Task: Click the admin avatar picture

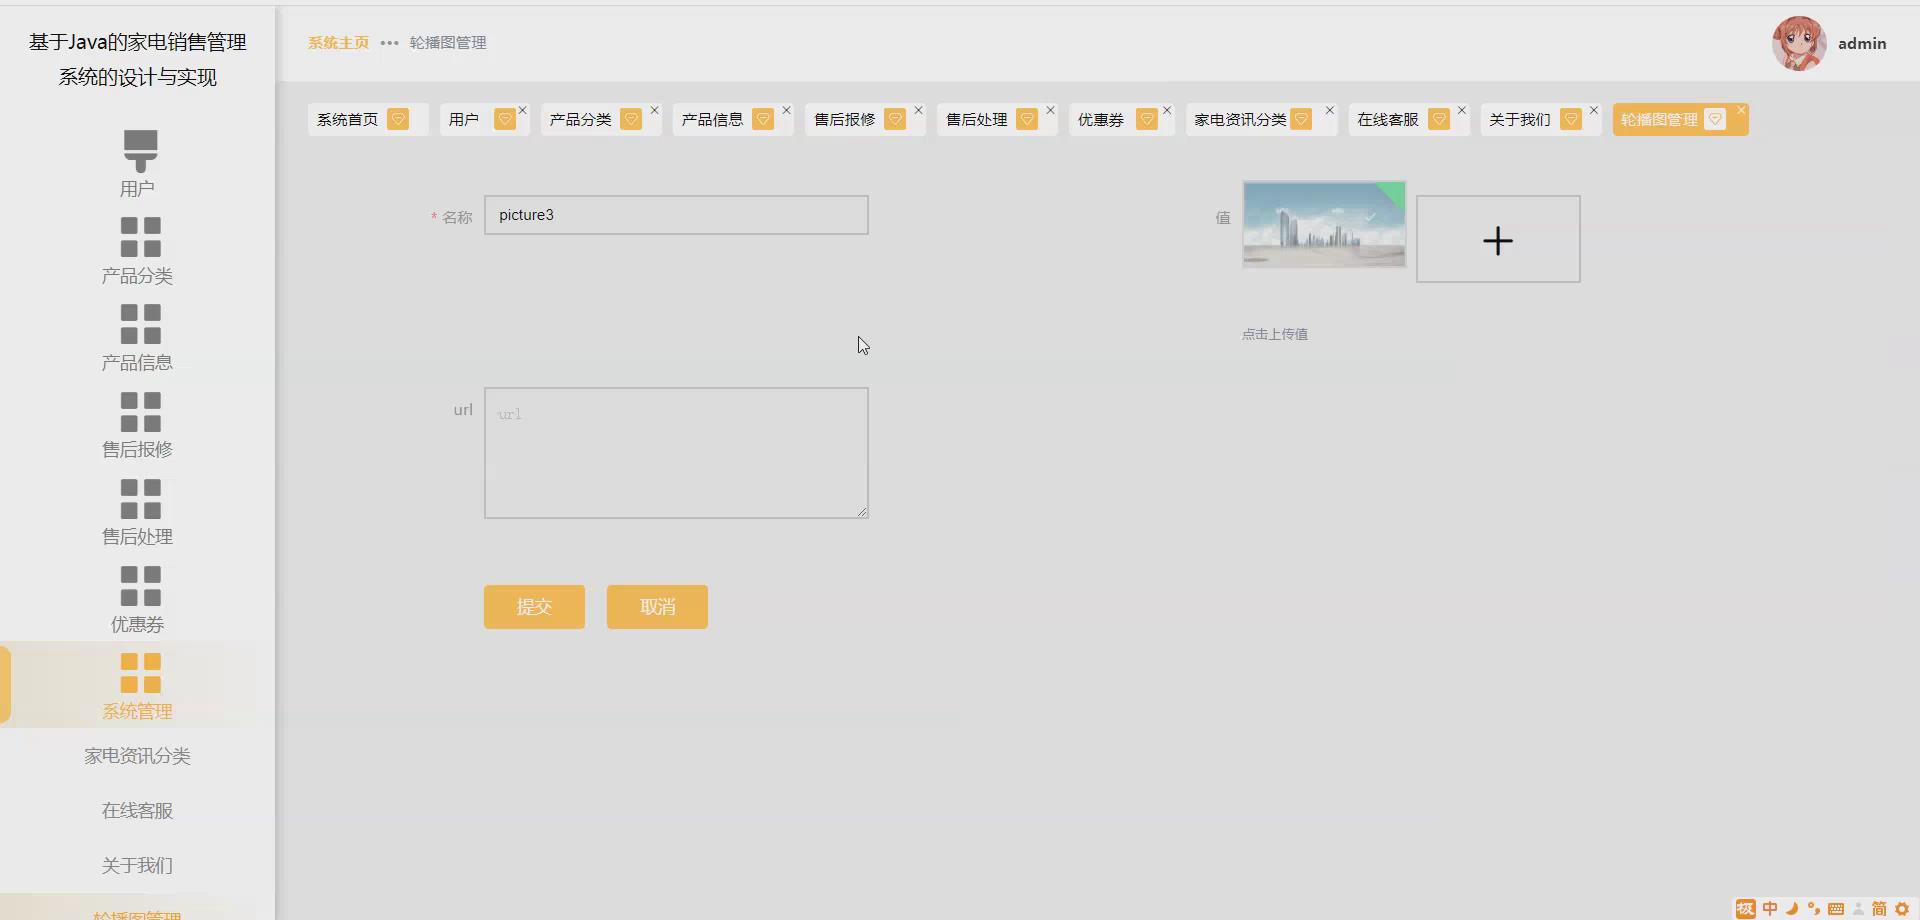Action: point(1798,43)
